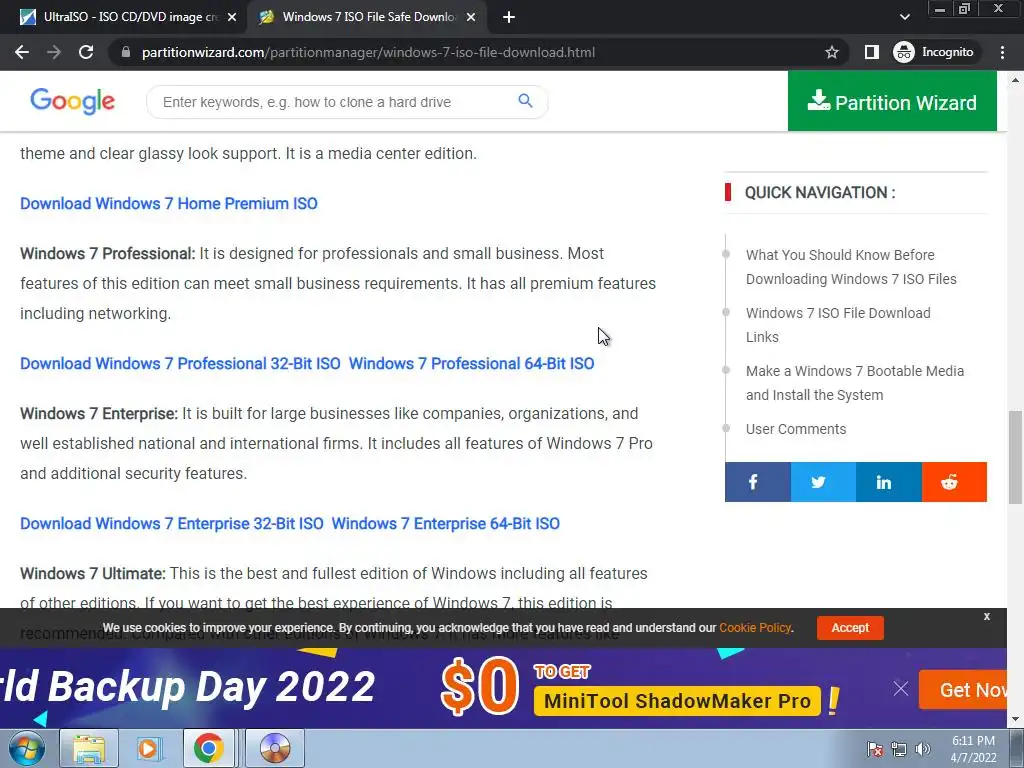
Task: Open the media player taskbar icon
Action: (x=149, y=748)
